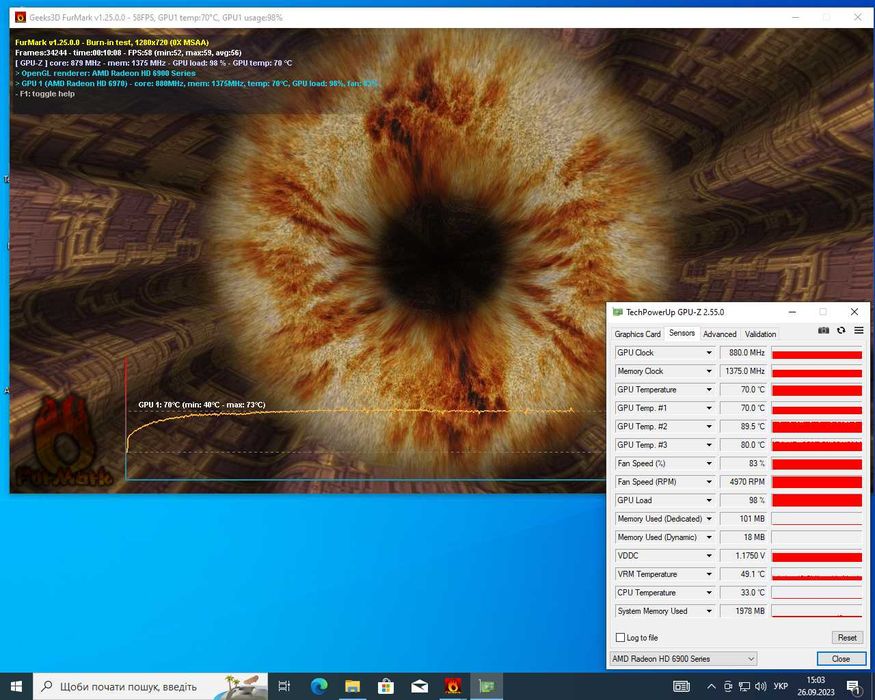Open Microsoft Store from the taskbar
Screen dimensions: 875x700
click(x=386, y=686)
